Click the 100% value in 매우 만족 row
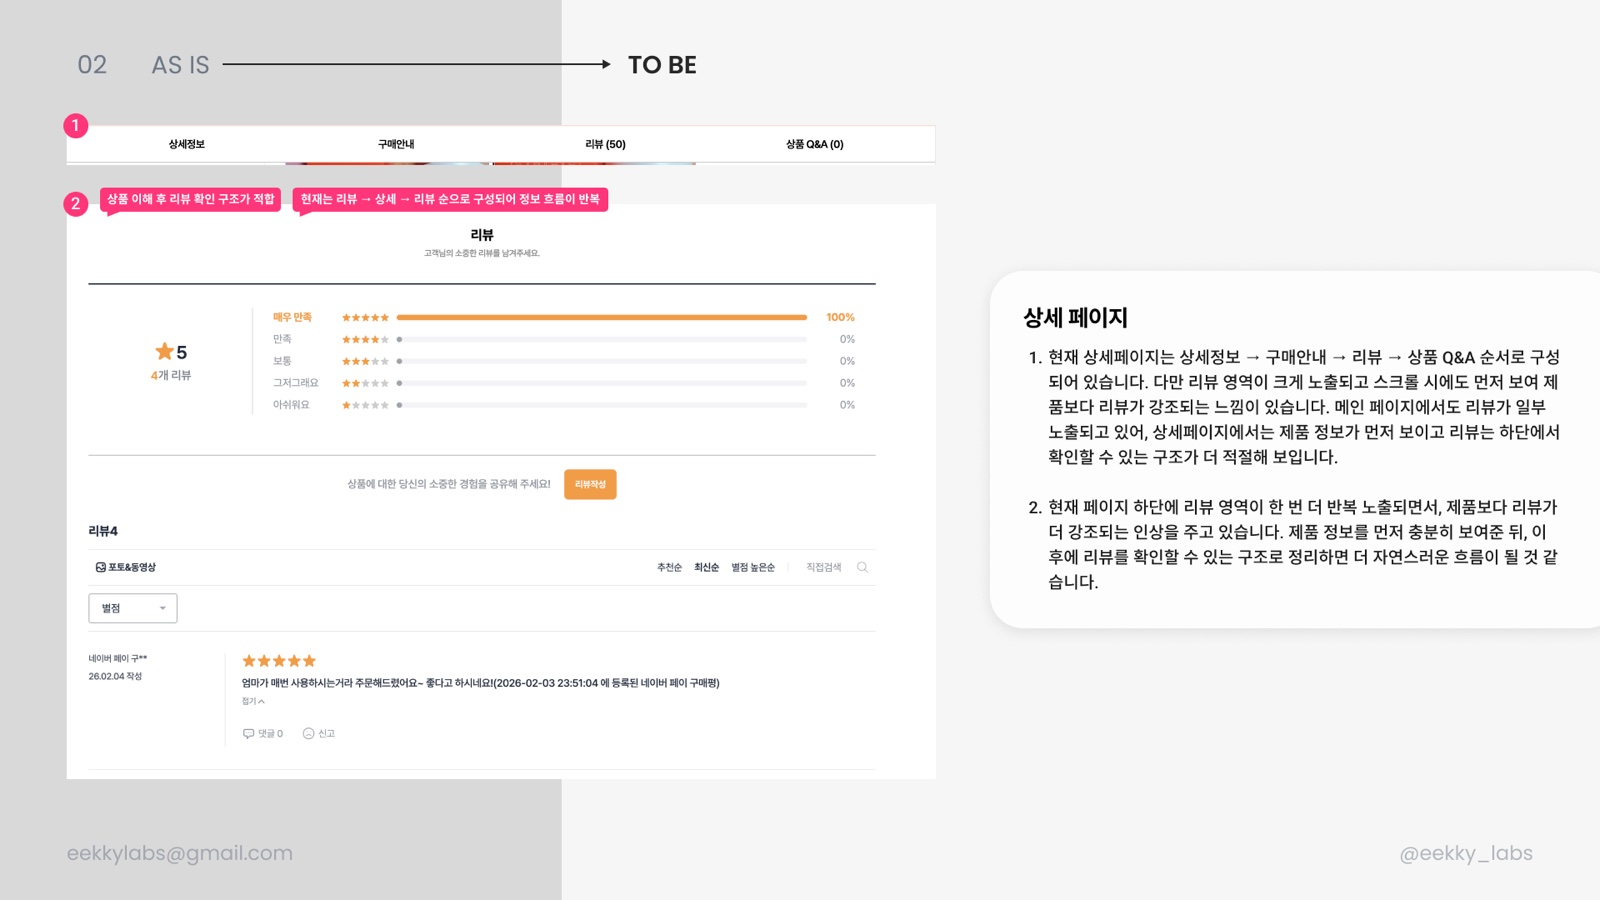 coord(840,317)
